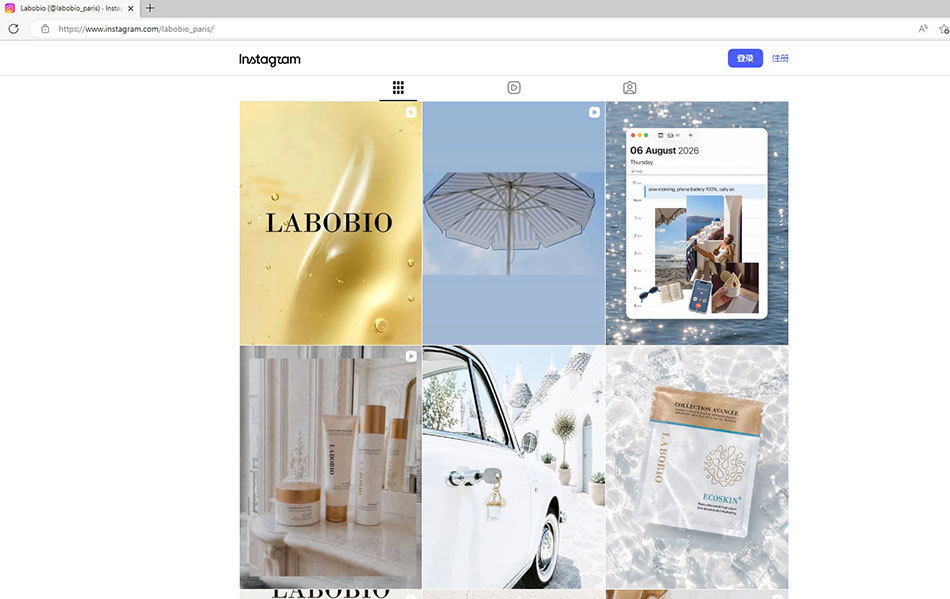Screen dimensions: 950x599
Task: Click the reel icon on the skincare bottles post
Action: pyautogui.click(x=411, y=356)
